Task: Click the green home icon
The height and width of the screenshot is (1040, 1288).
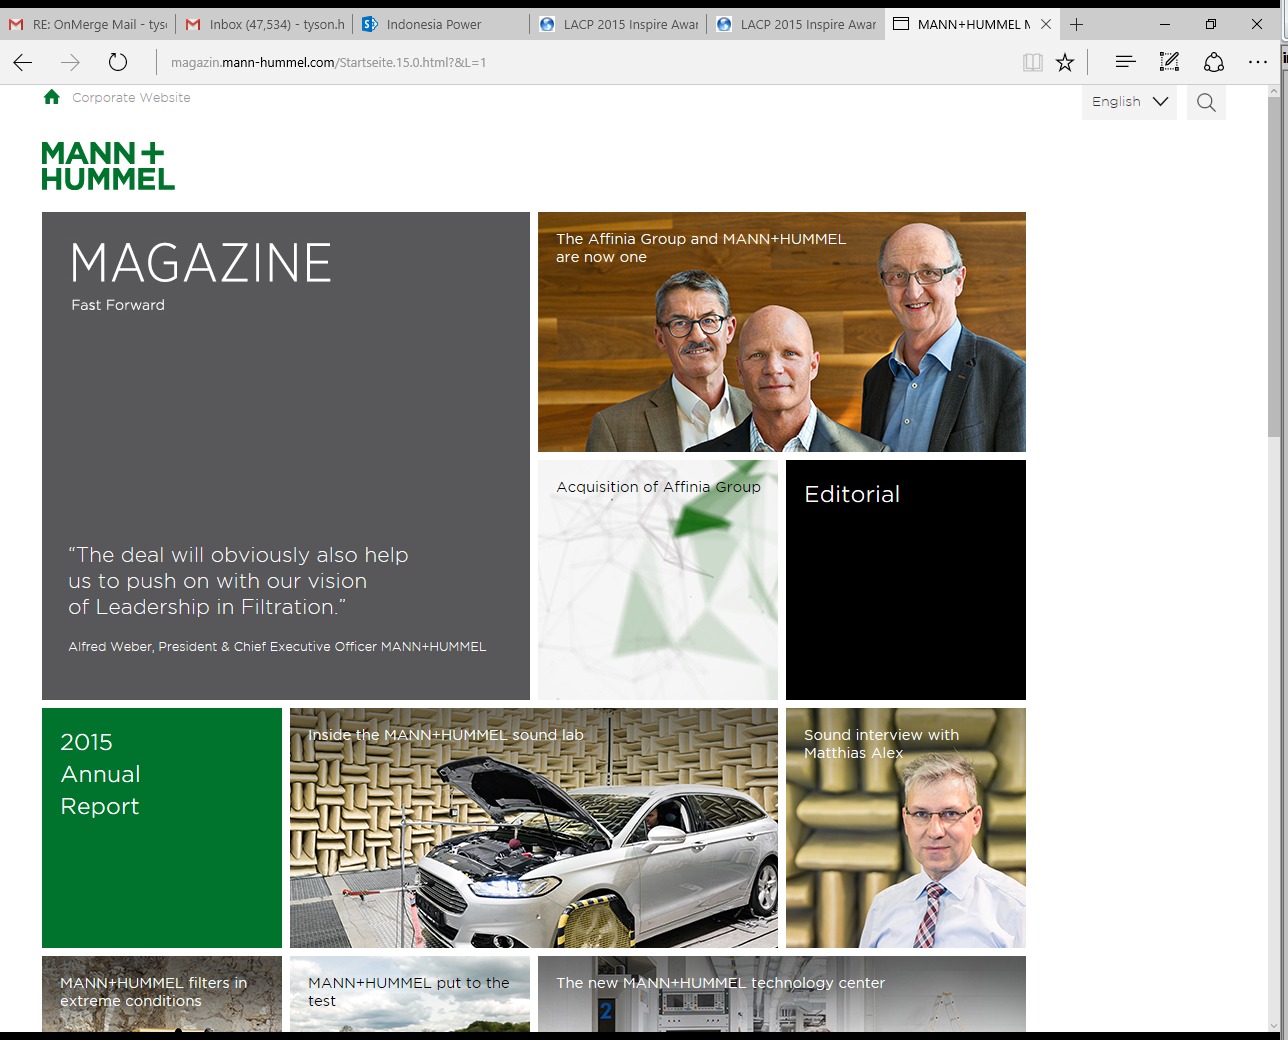Action: click(52, 97)
